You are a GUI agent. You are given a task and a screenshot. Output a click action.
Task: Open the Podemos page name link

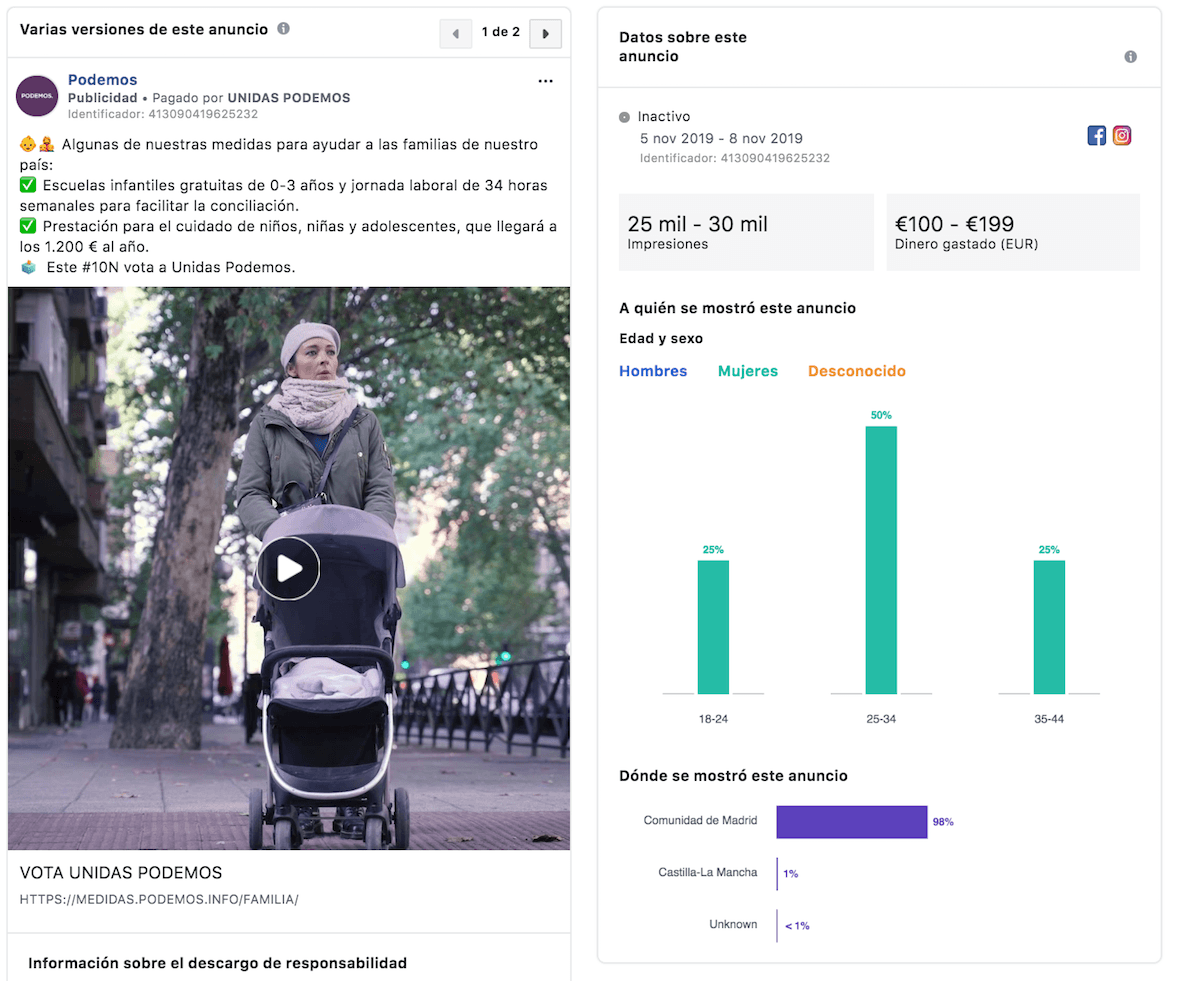pyautogui.click(x=102, y=80)
